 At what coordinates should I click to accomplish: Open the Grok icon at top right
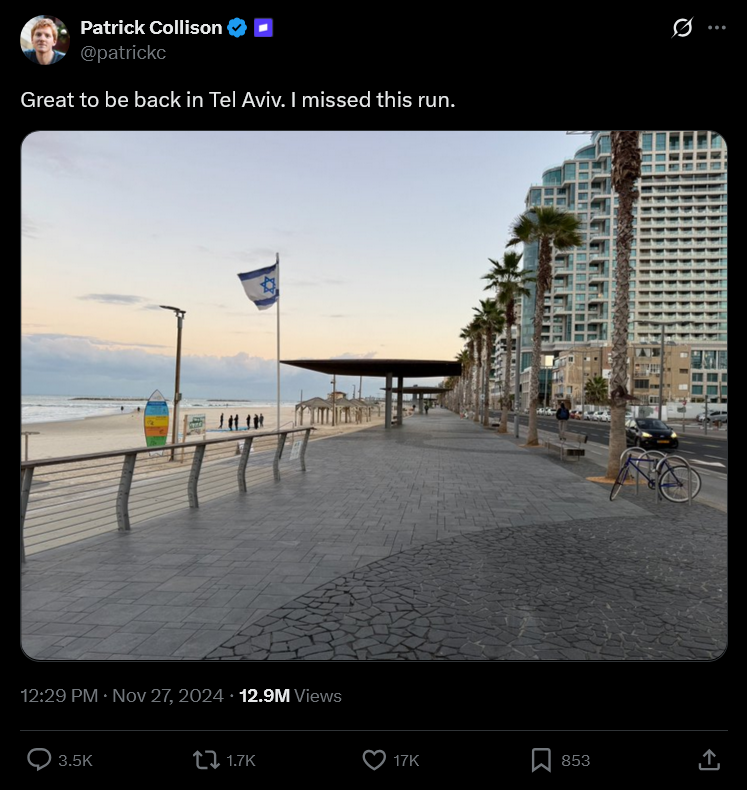pos(682,28)
